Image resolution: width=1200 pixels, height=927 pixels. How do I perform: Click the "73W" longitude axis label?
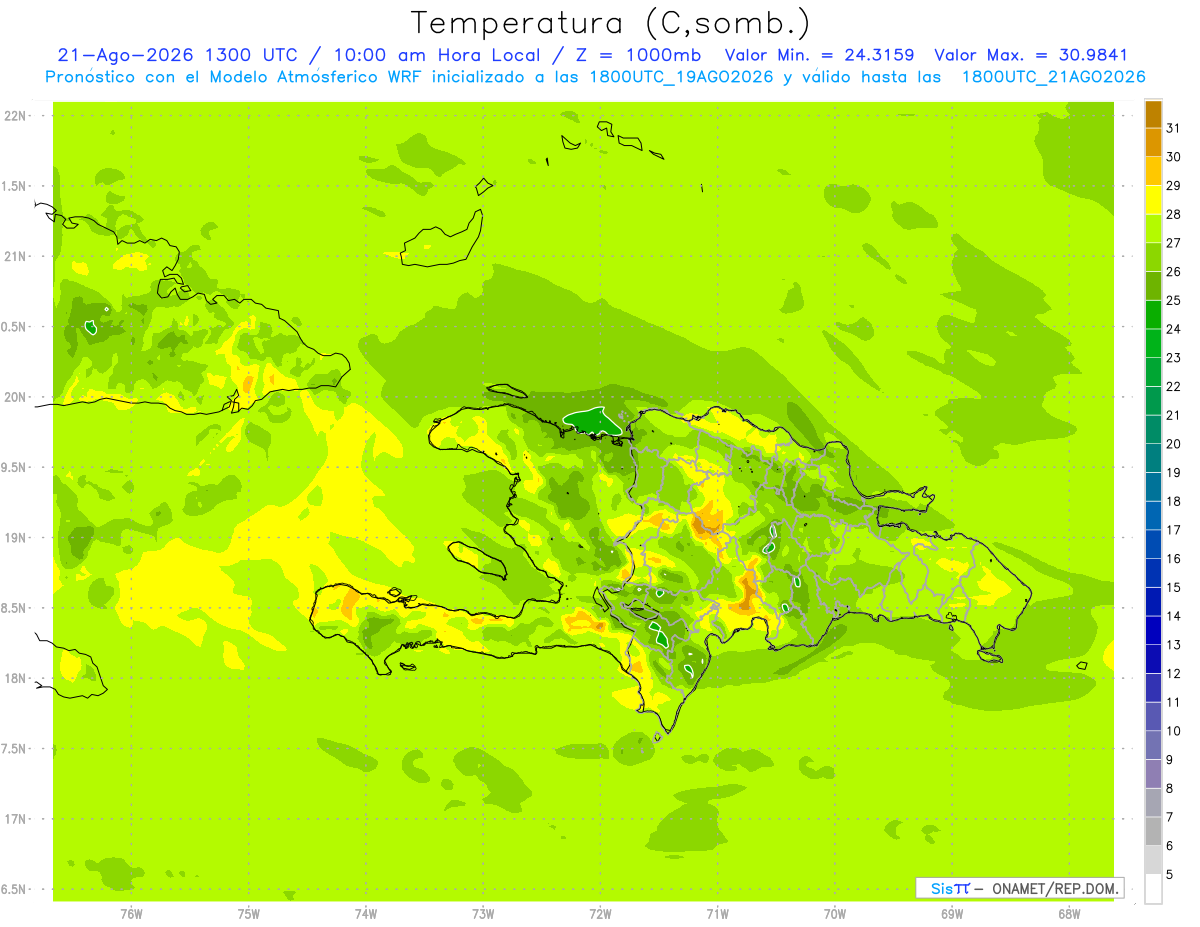[x=483, y=913]
